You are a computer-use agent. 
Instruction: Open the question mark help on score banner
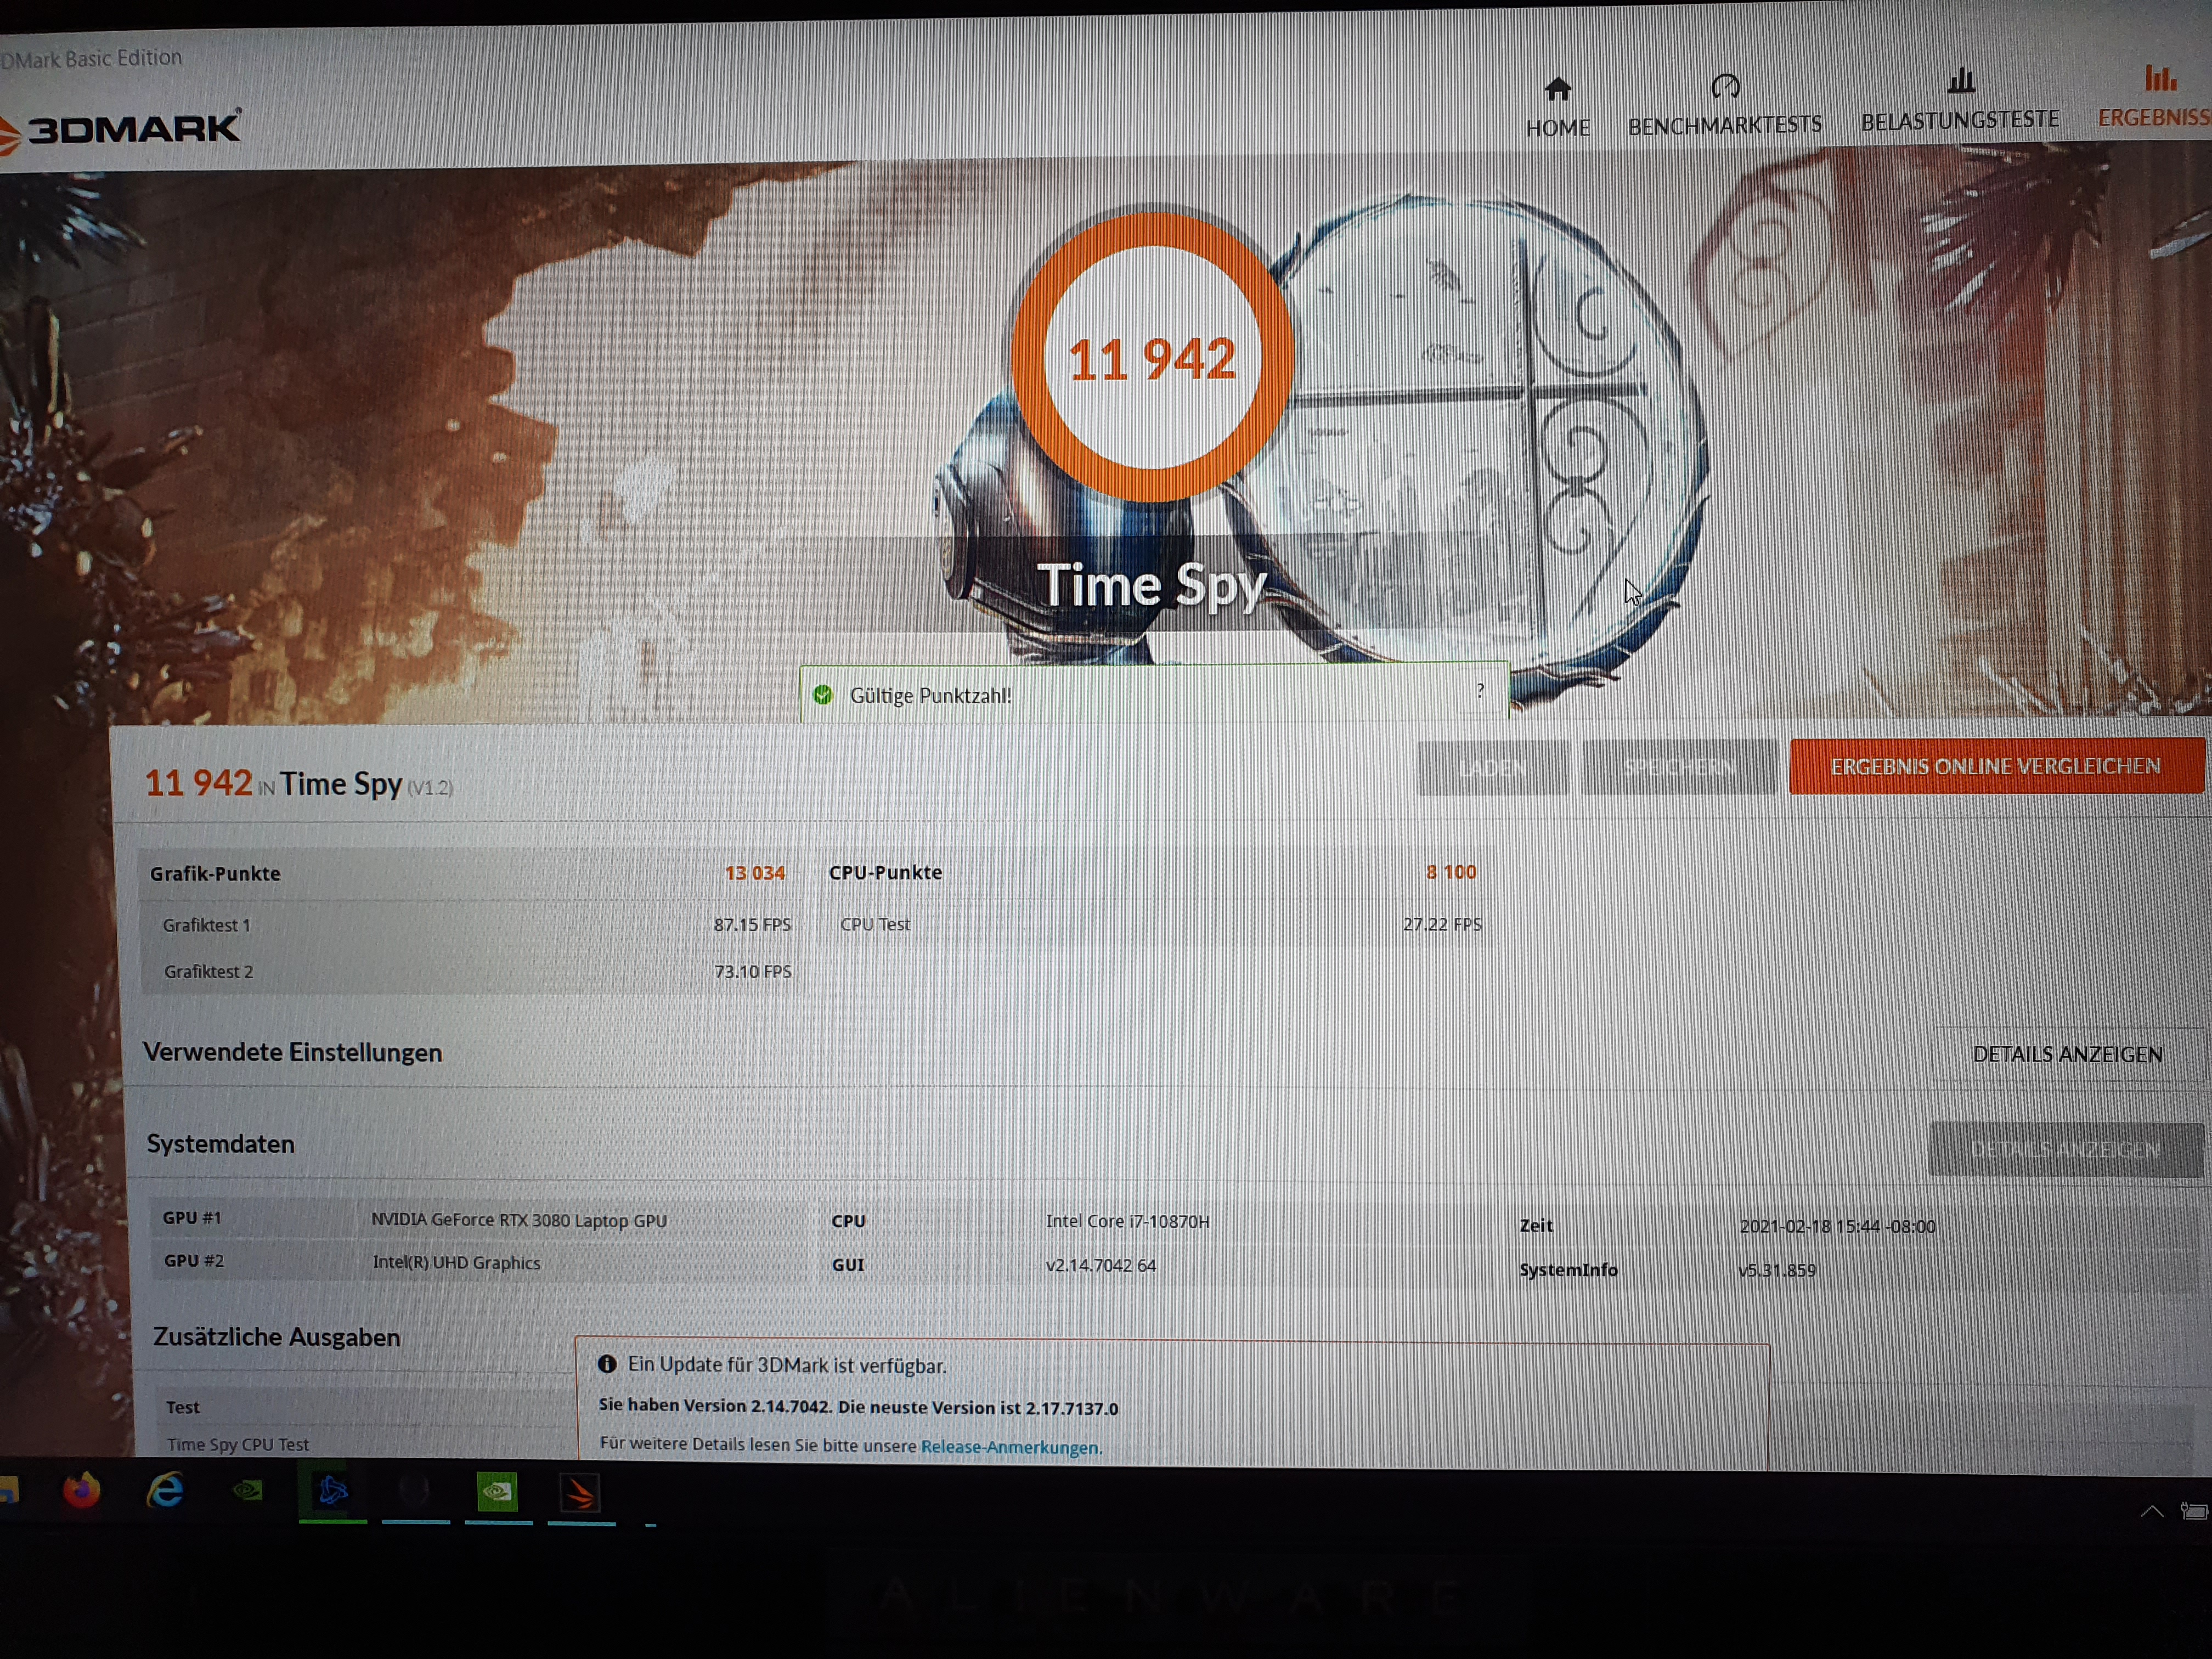[x=1479, y=691]
